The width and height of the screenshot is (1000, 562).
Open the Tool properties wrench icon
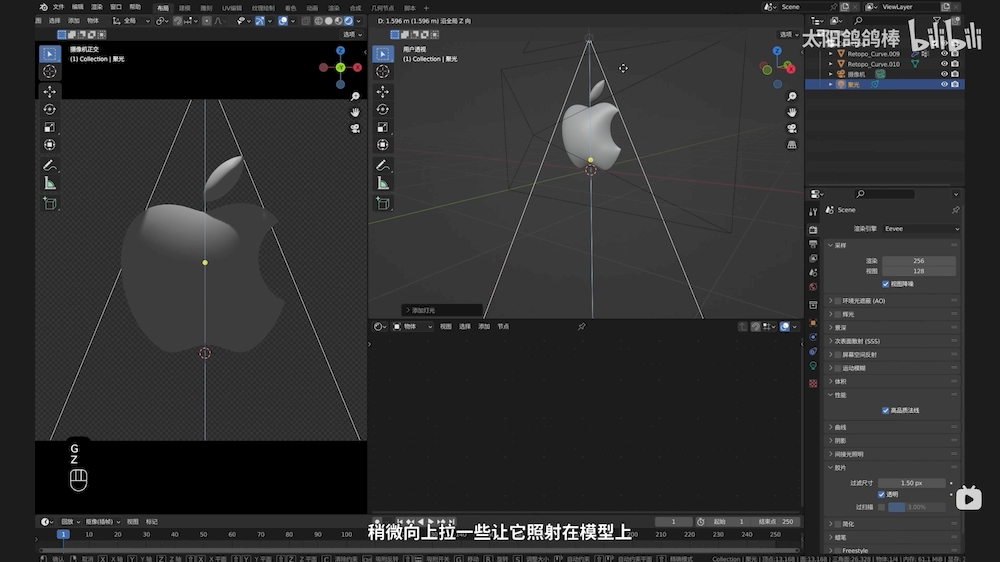pyautogui.click(x=813, y=212)
